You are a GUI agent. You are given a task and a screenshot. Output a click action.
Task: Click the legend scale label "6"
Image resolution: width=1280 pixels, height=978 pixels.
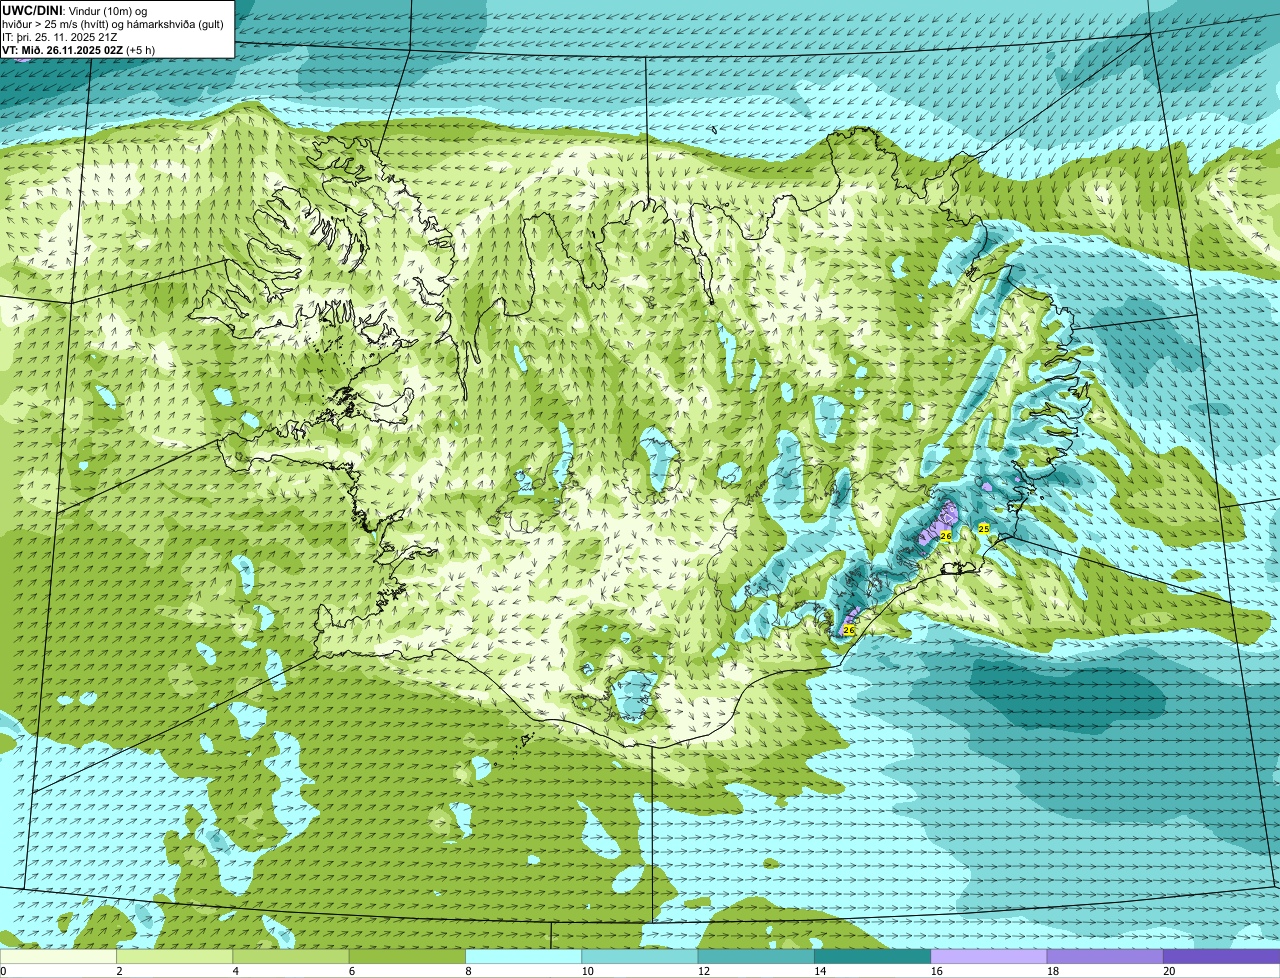pyautogui.click(x=351, y=971)
